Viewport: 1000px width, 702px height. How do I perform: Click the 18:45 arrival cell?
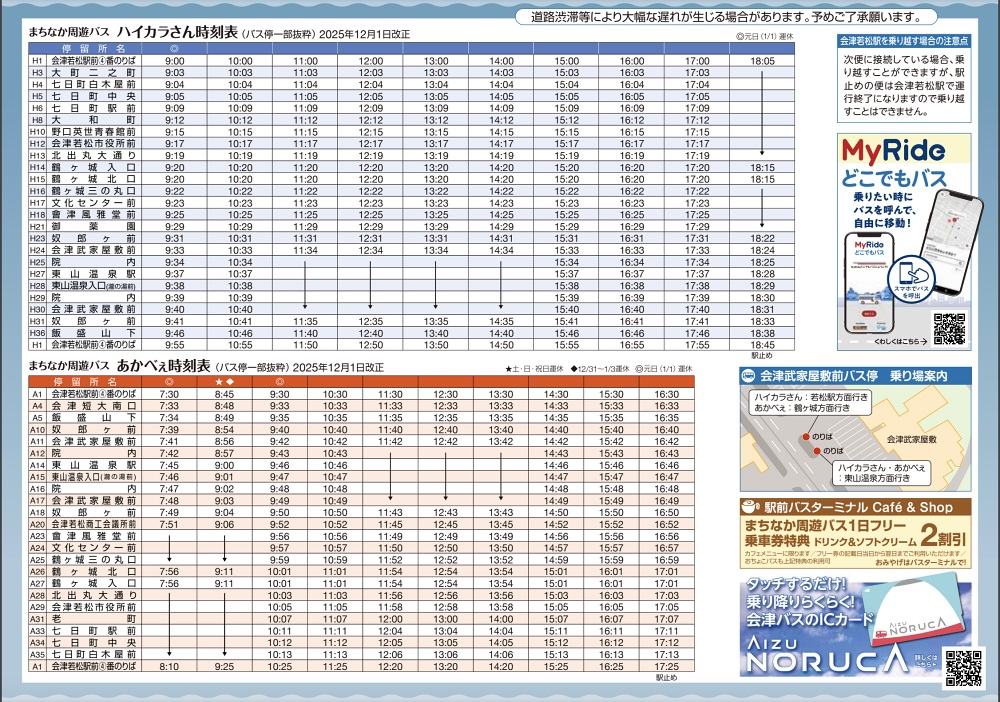tap(762, 345)
